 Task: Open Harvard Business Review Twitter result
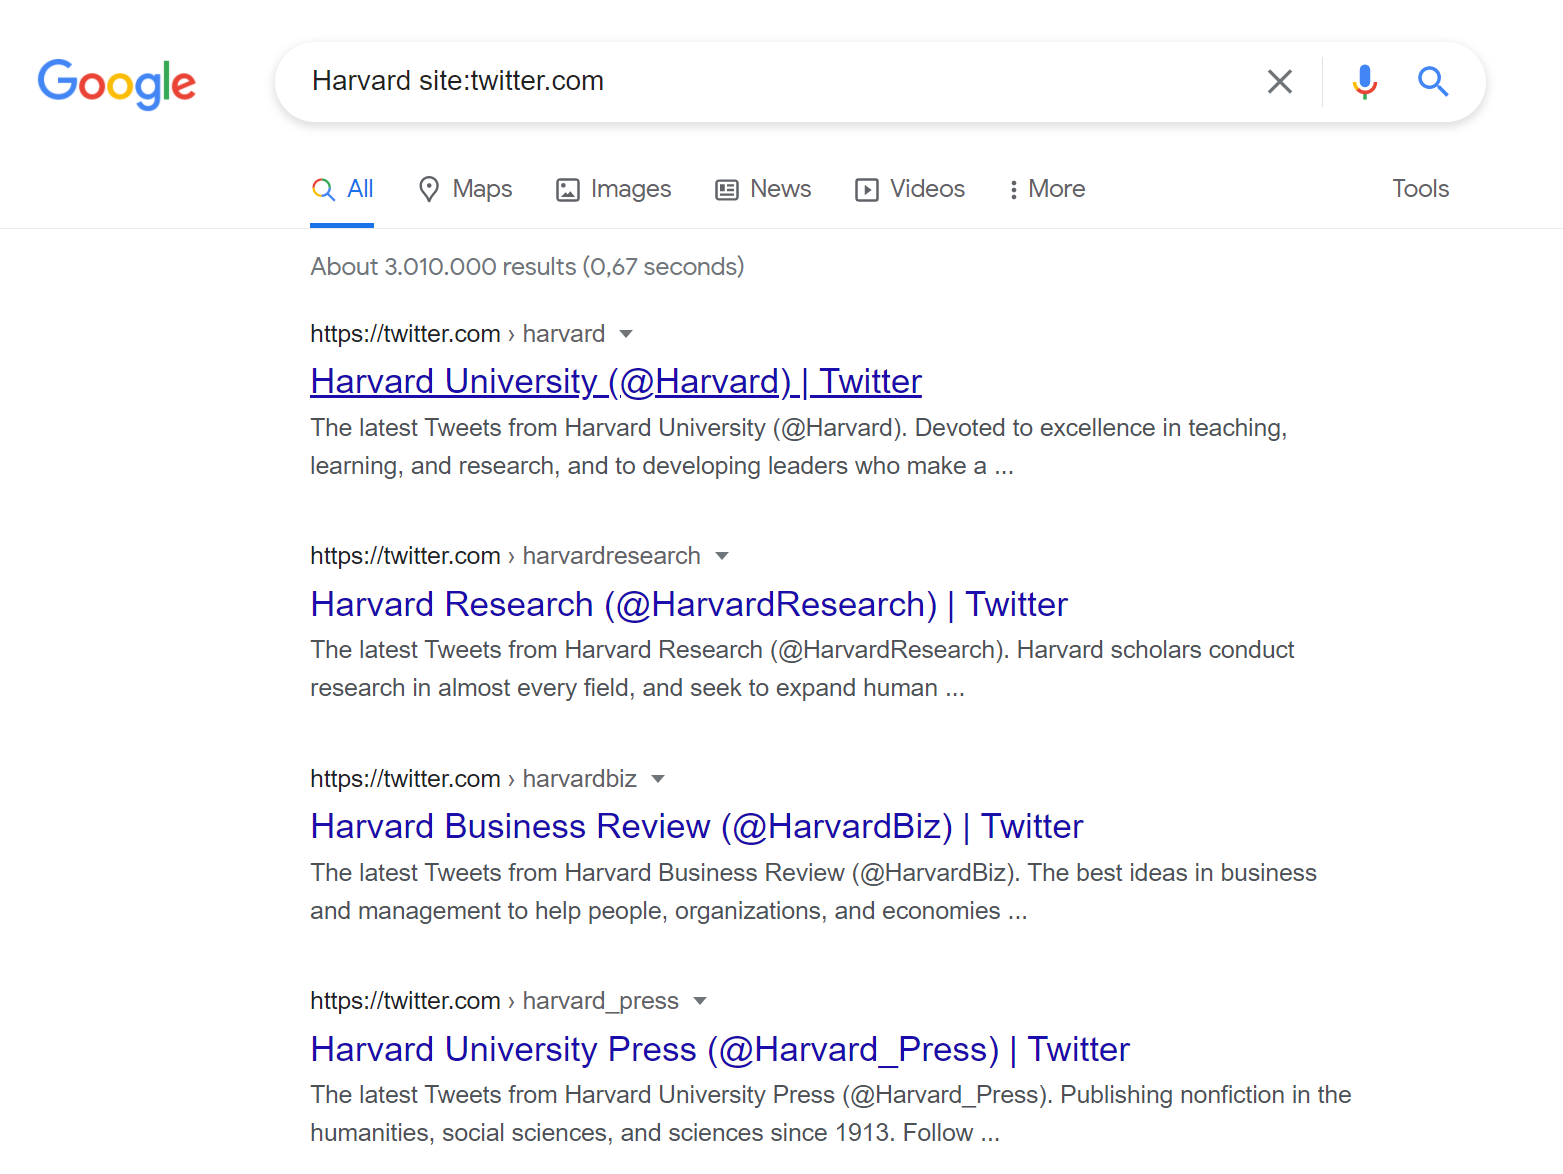tap(696, 827)
